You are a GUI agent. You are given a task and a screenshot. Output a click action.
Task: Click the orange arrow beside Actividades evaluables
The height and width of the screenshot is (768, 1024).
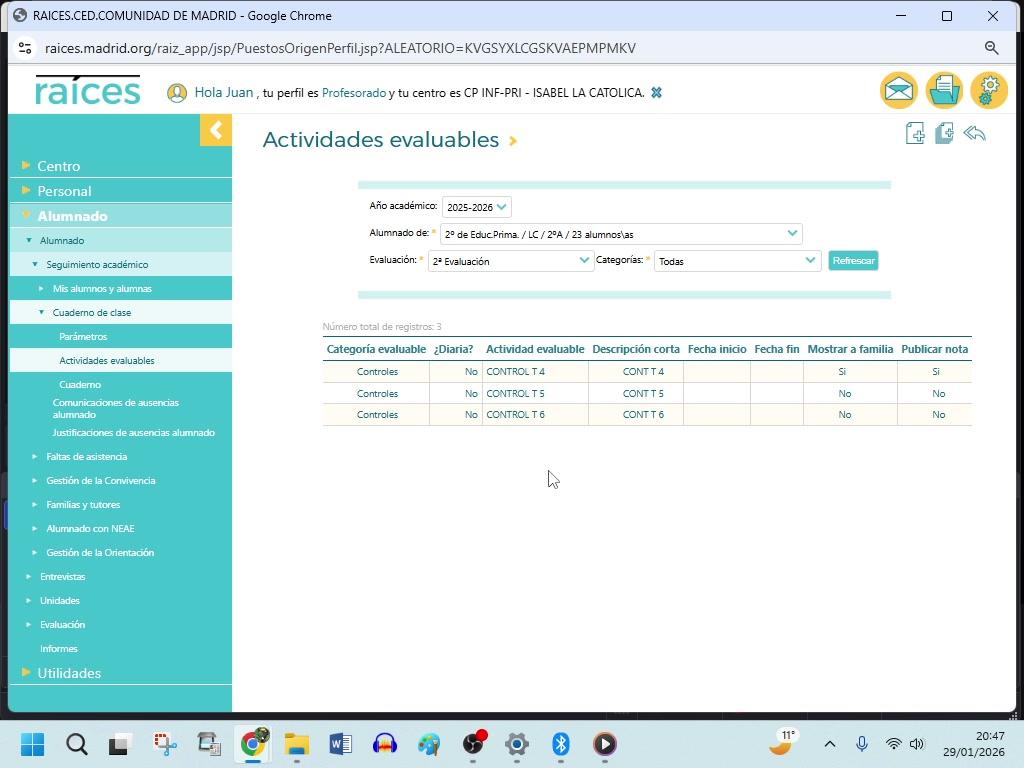[513, 140]
